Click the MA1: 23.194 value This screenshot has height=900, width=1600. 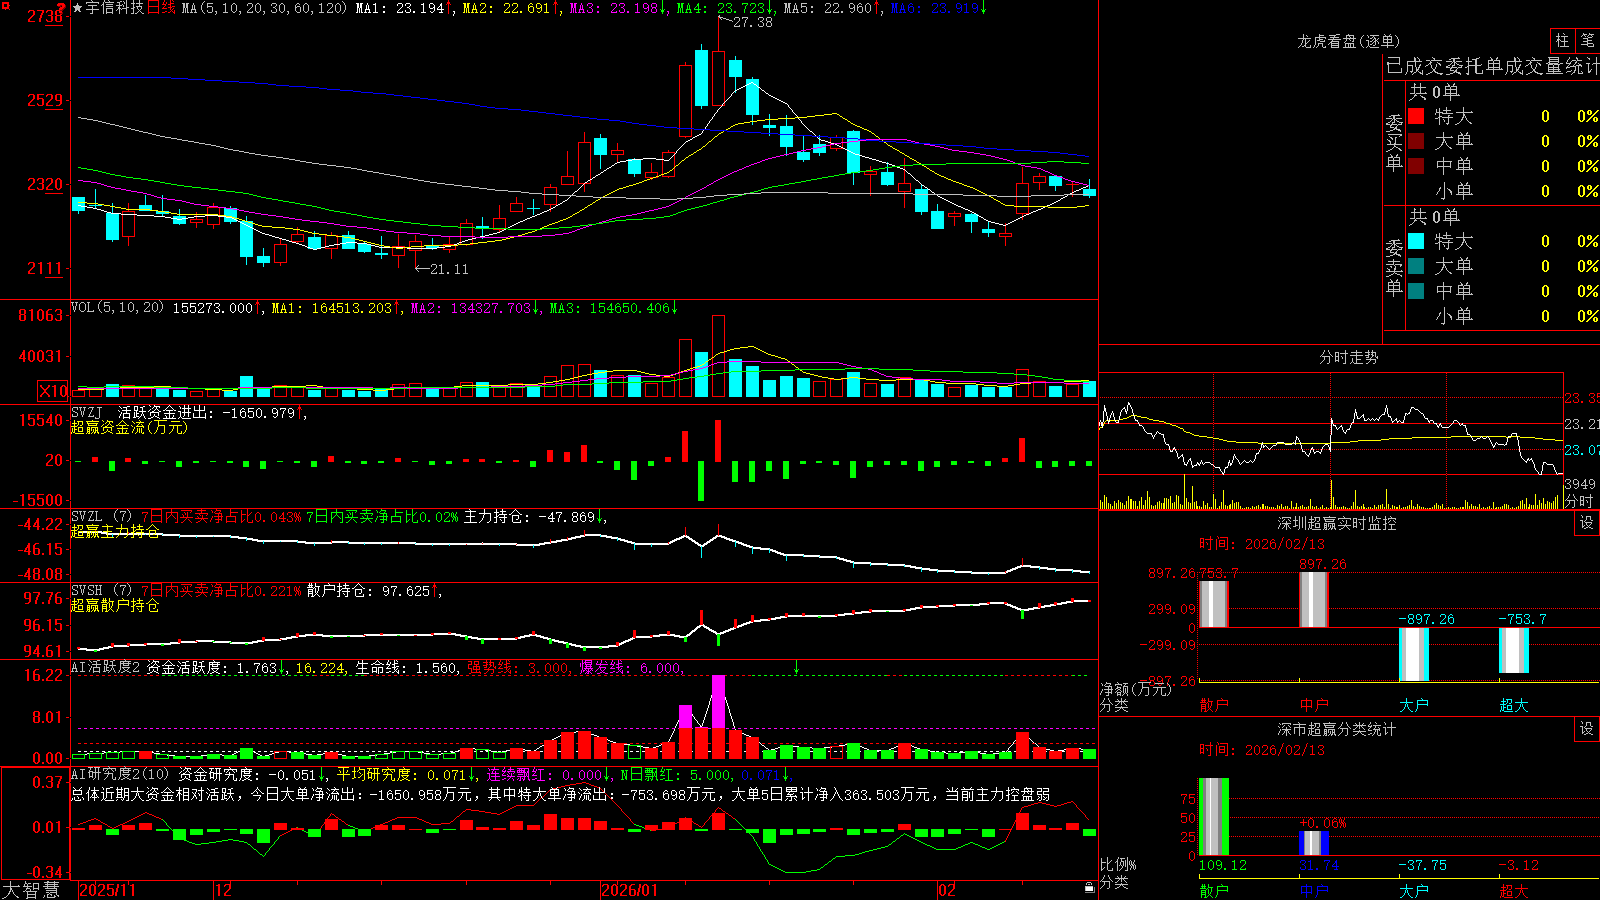point(399,8)
